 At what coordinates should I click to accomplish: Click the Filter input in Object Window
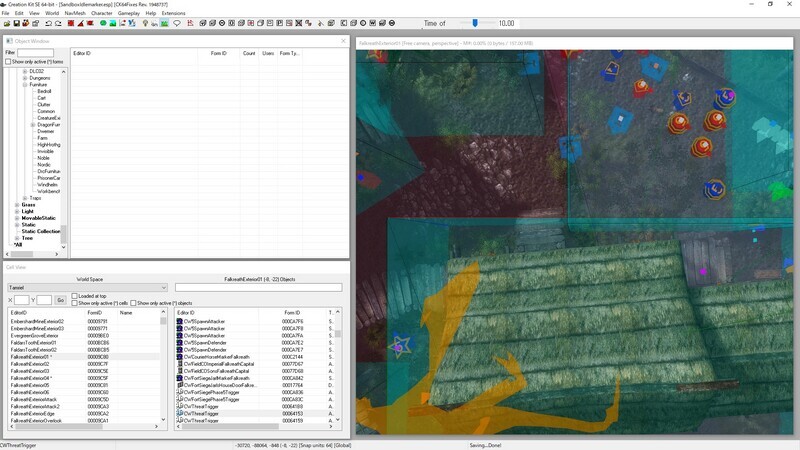35,53
